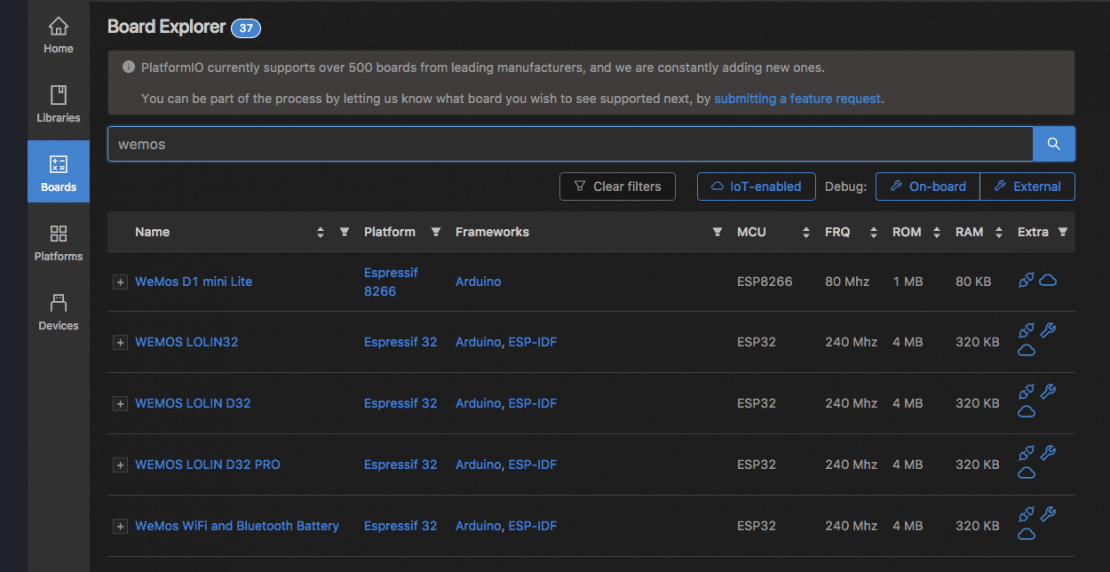1110x572 pixels.
Task: Click the Clear filters button
Action: tap(617, 187)
